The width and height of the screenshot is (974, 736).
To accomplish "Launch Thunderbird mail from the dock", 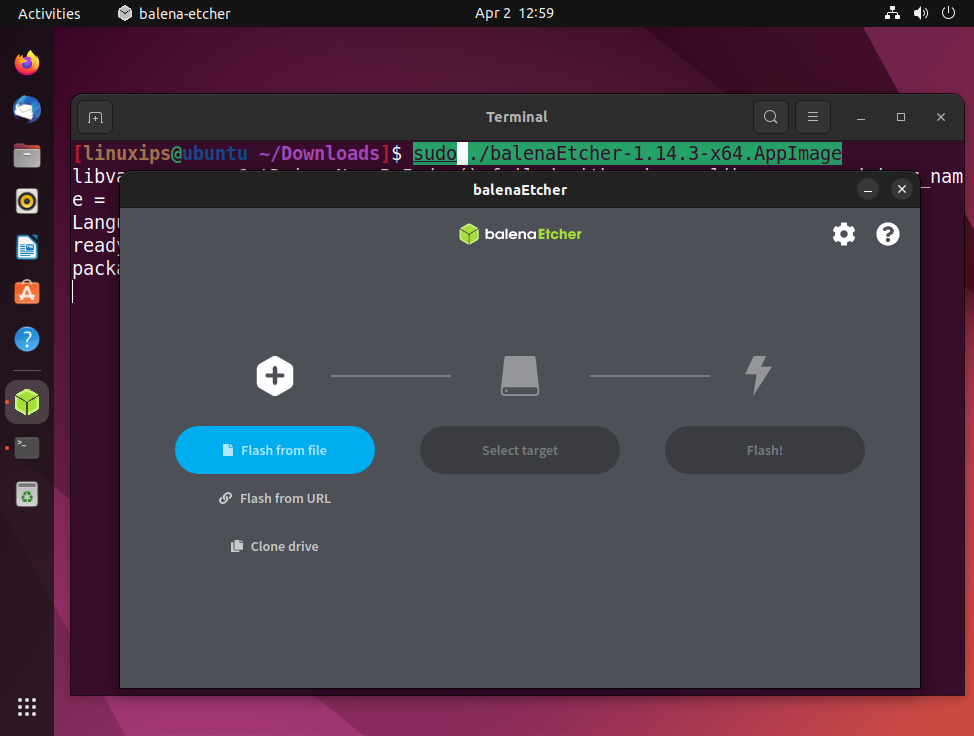I will point(27,109).
